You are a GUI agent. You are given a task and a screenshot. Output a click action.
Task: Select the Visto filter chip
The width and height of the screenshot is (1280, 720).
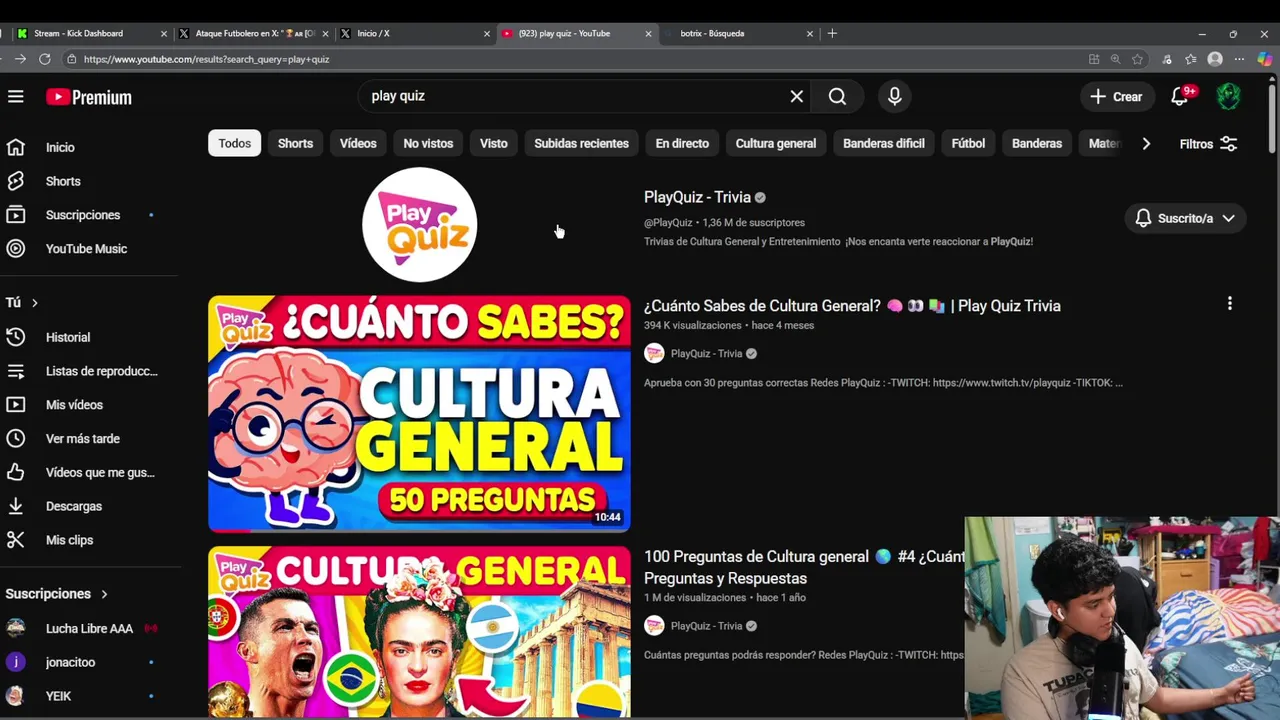pos(494,143)
